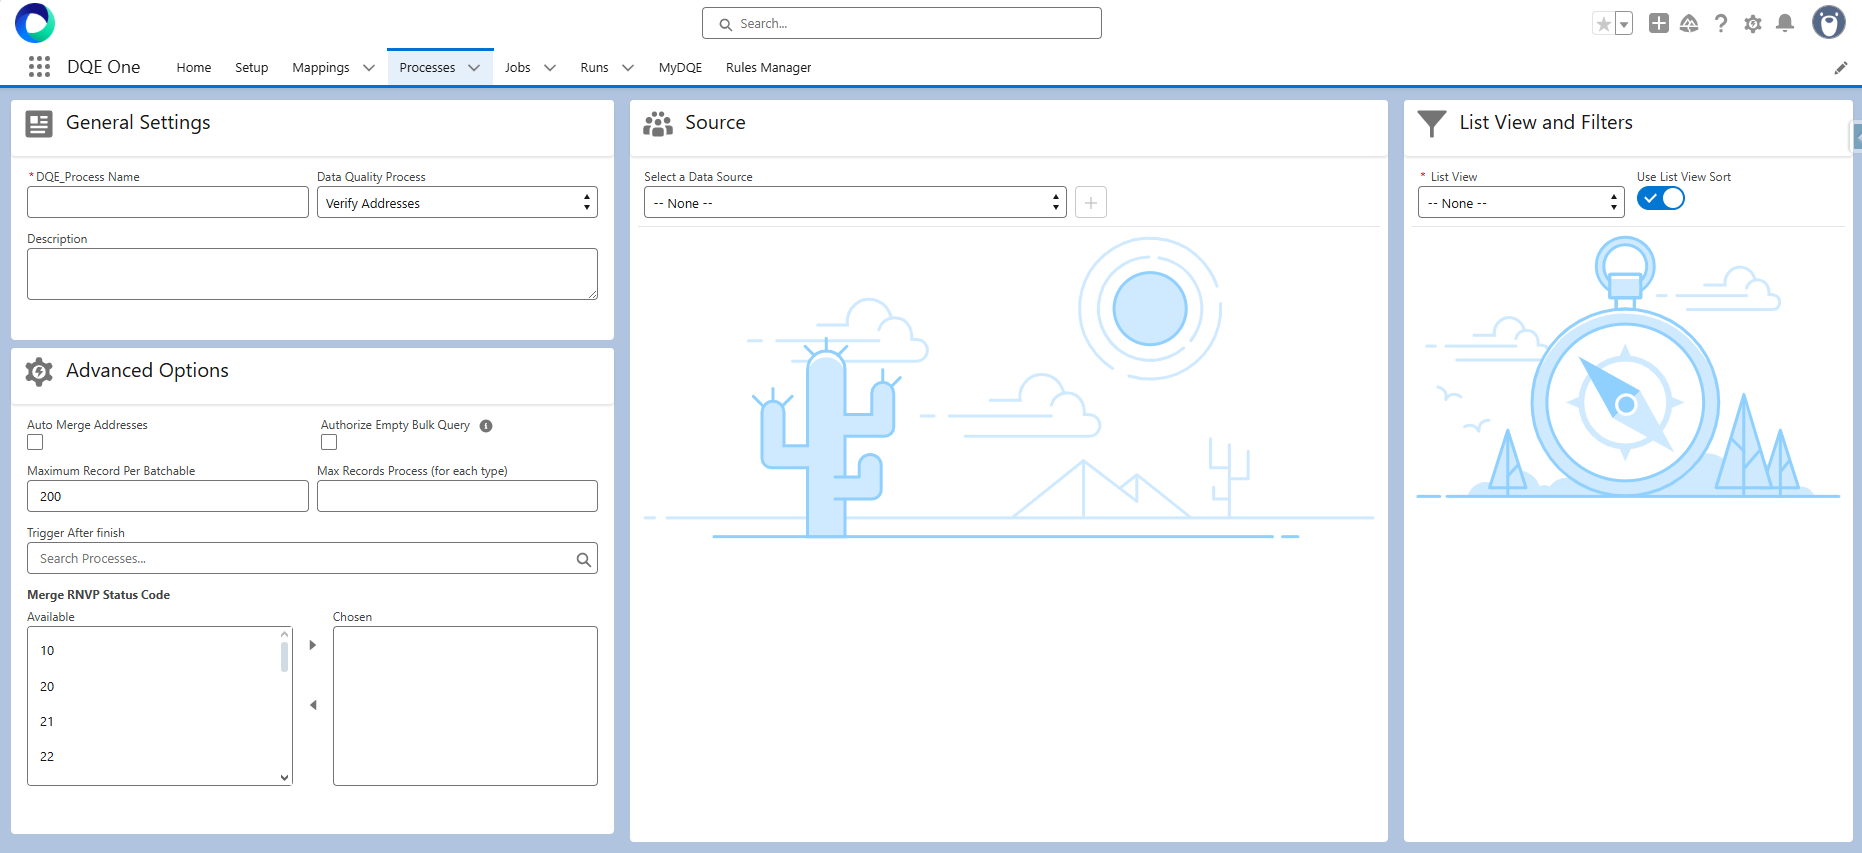
Task: Expand the Runs menu chevron
Action: (x=628, y=68)
